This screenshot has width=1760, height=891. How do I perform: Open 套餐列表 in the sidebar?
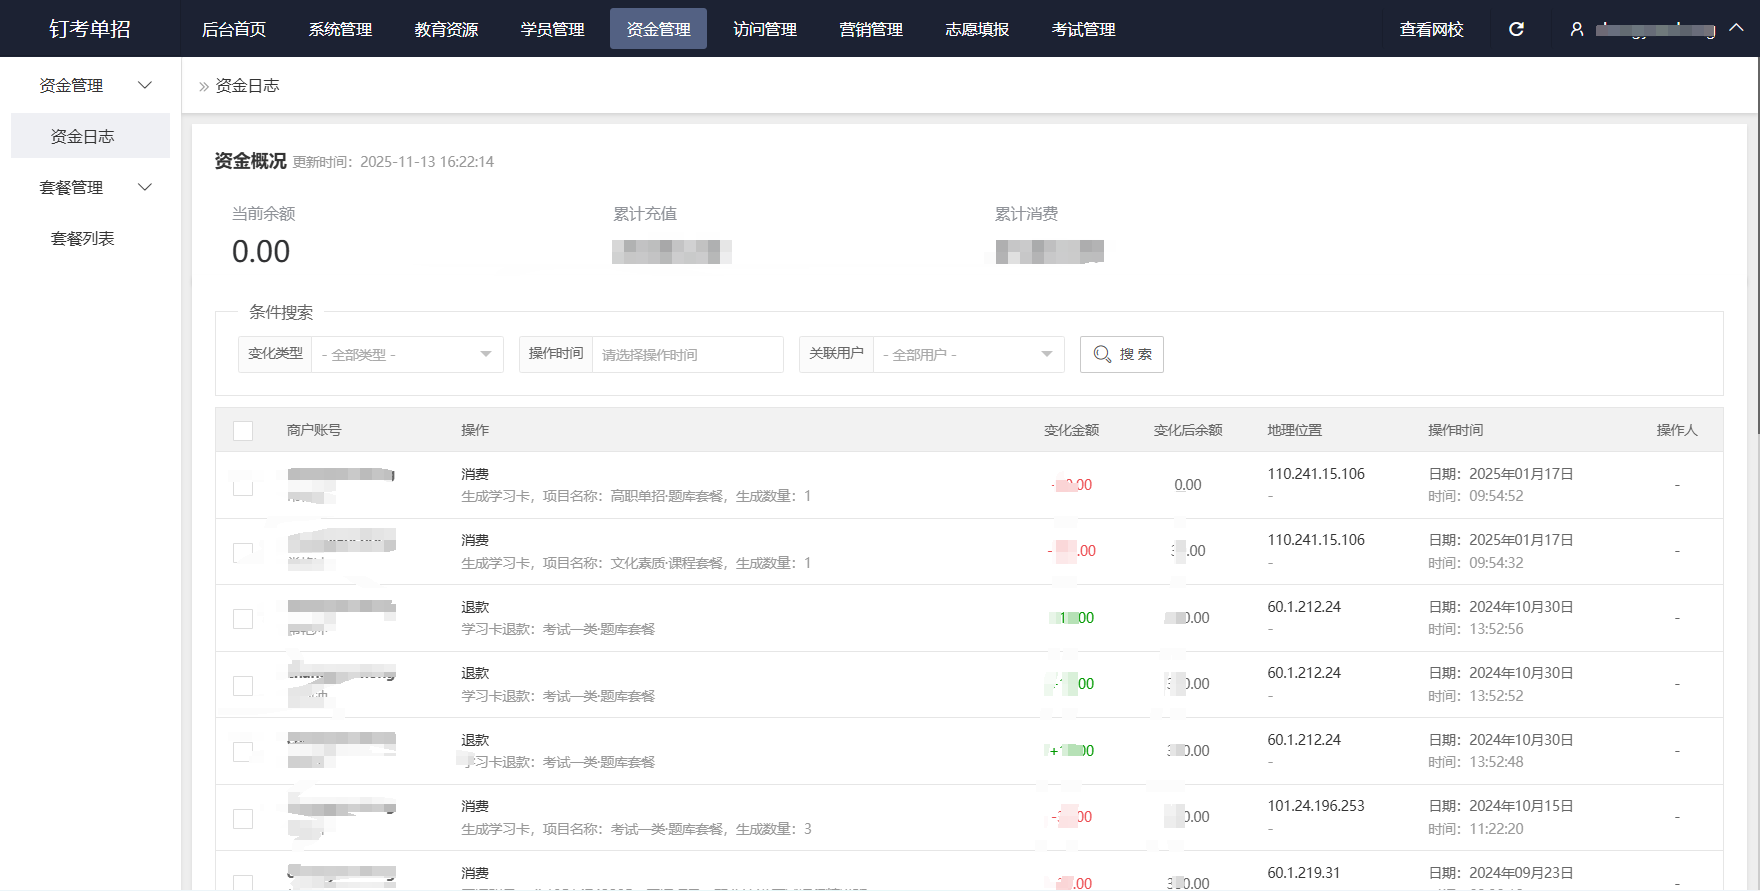tap(83, 238)
